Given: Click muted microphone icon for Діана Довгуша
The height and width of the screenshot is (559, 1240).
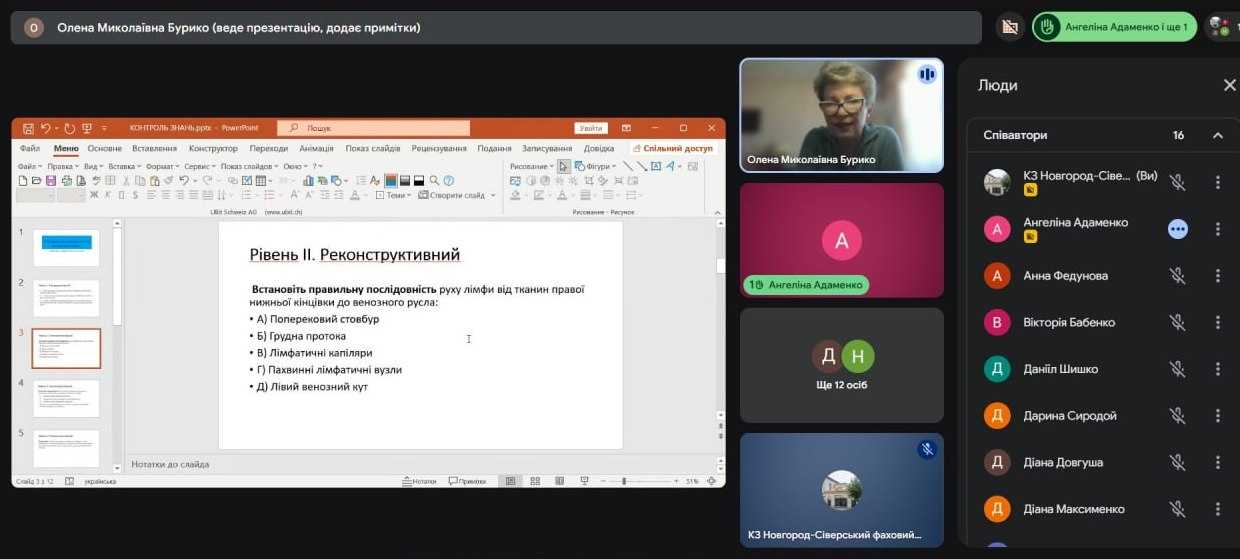Looking at the screenshot, I should click(x=1178, y=462).
